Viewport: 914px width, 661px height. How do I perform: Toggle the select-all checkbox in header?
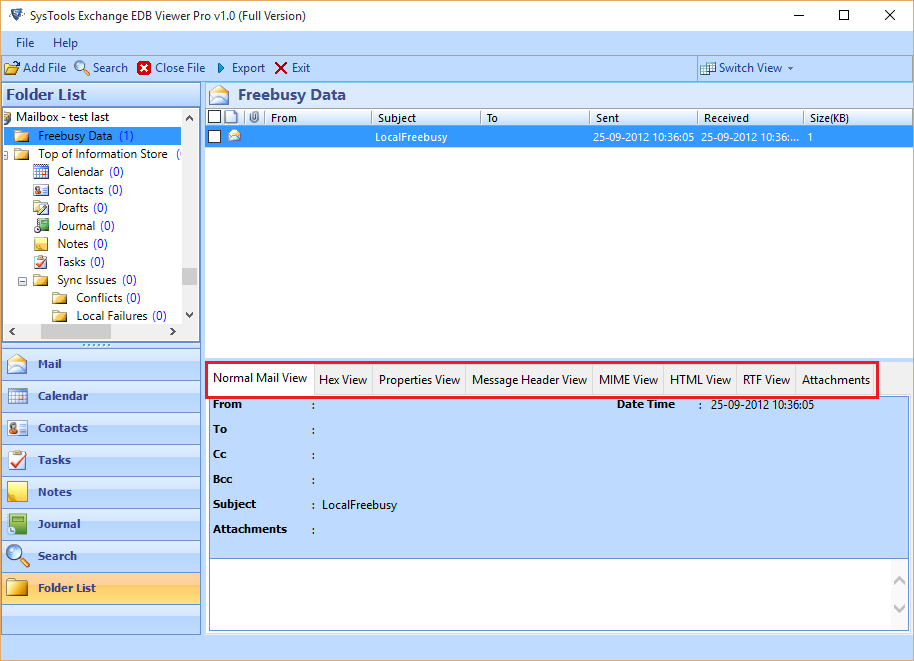[x=215, y=117]
